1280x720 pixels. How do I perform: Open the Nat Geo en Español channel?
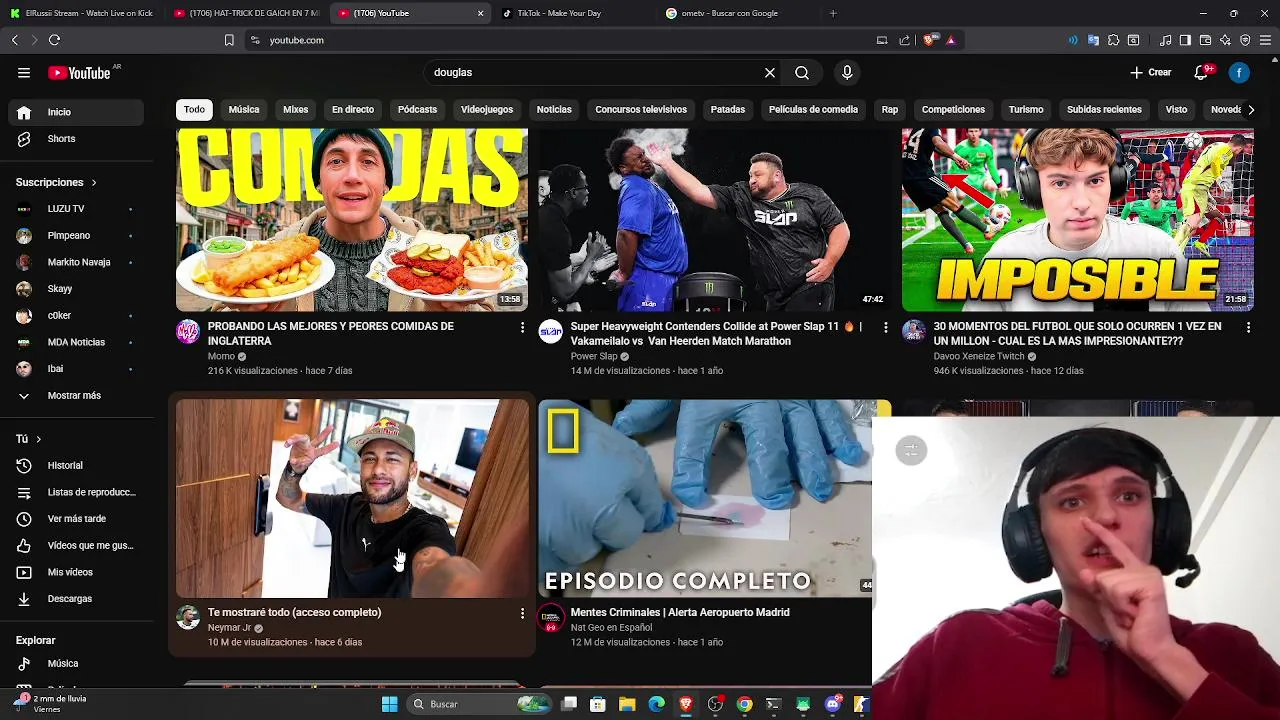tap(611, 627)
